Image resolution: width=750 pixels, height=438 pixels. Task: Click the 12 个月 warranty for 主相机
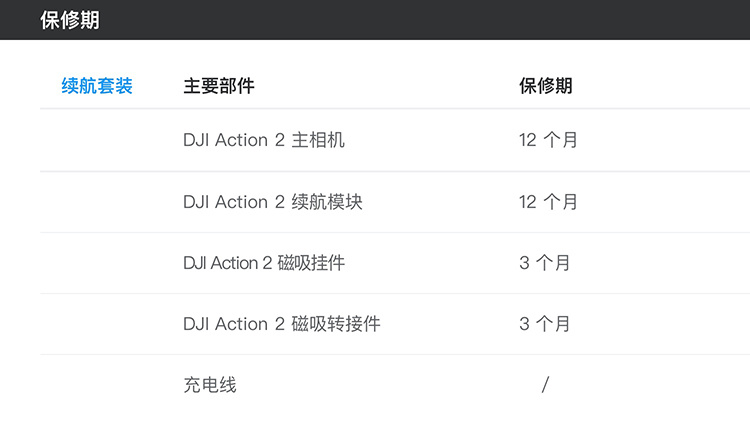[x=548, y=141]
